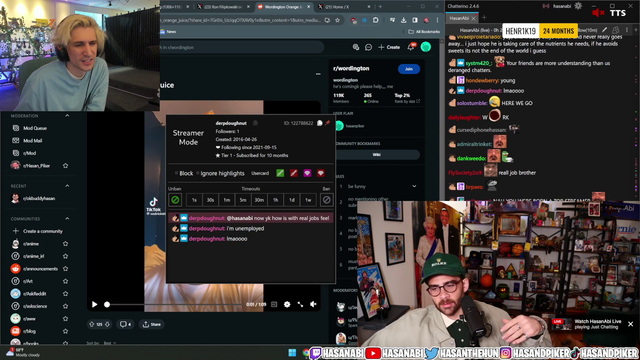Bookmark page with star in address bar
The height and width of the screenshot is (360, 640).
(338, 20)
